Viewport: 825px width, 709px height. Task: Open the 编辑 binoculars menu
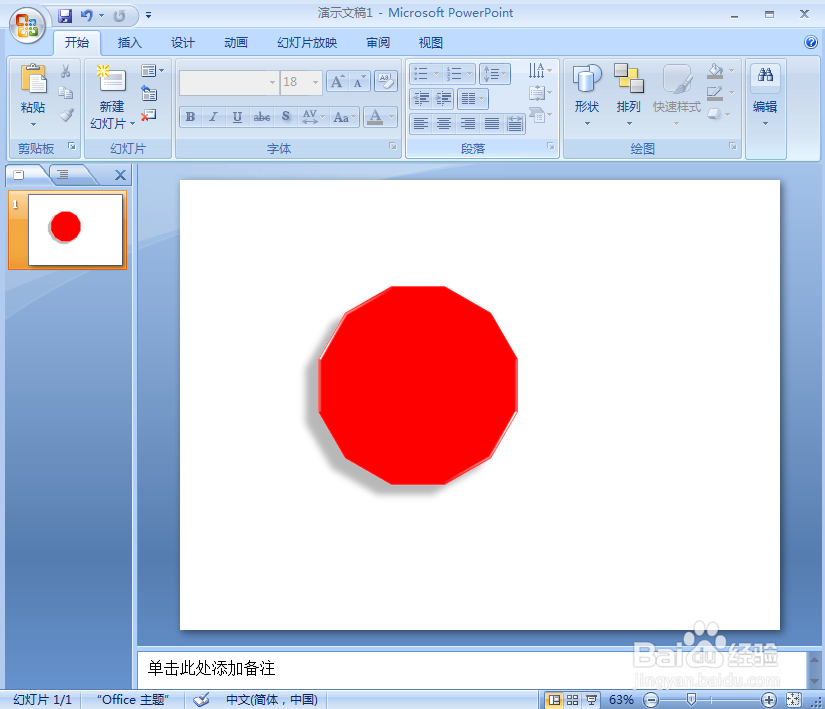(x=766, y=95)
